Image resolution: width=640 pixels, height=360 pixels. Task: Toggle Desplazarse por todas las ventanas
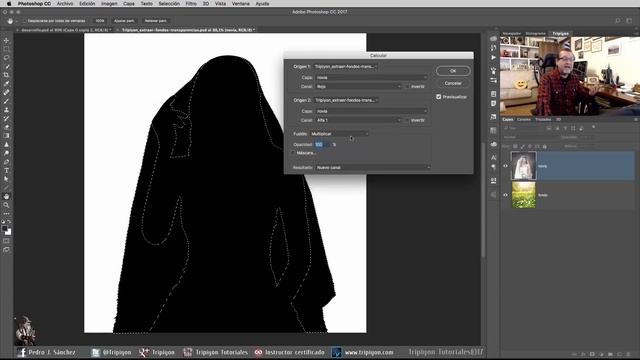pyautogui.click(x=24, y=20)
